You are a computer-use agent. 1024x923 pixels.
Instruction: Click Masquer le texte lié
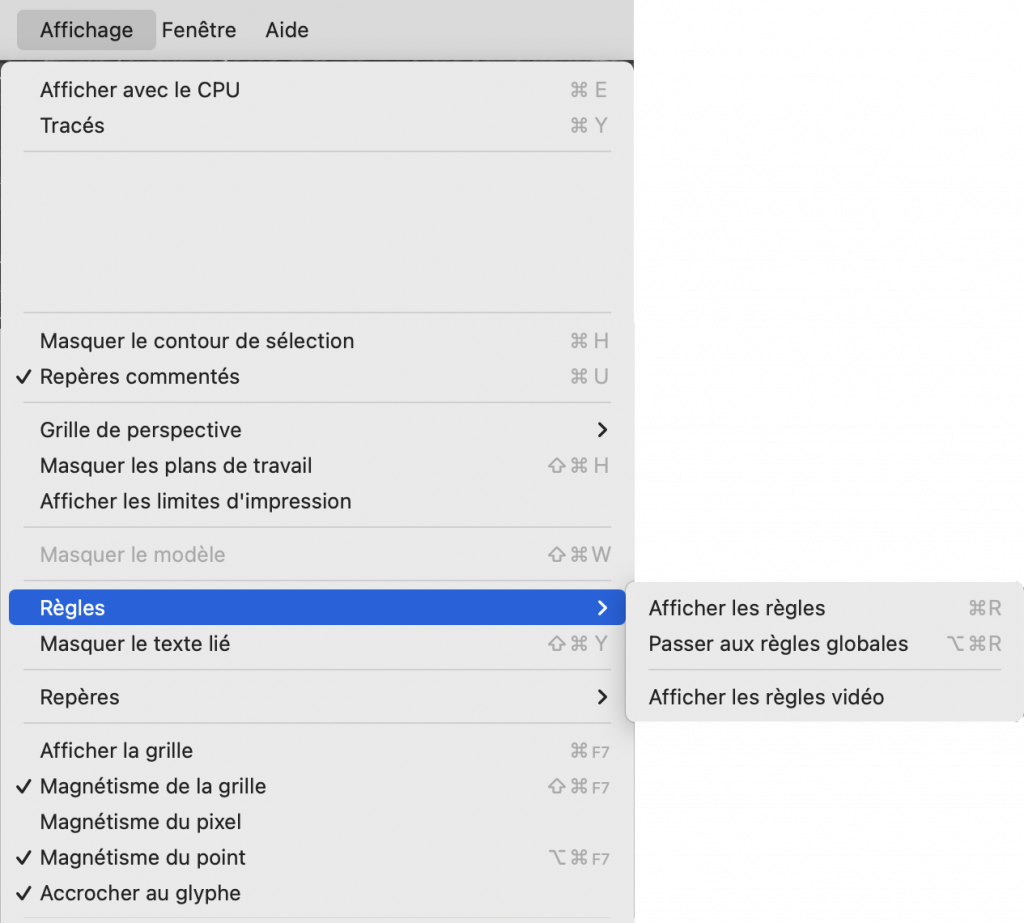[x=135, y=644]
